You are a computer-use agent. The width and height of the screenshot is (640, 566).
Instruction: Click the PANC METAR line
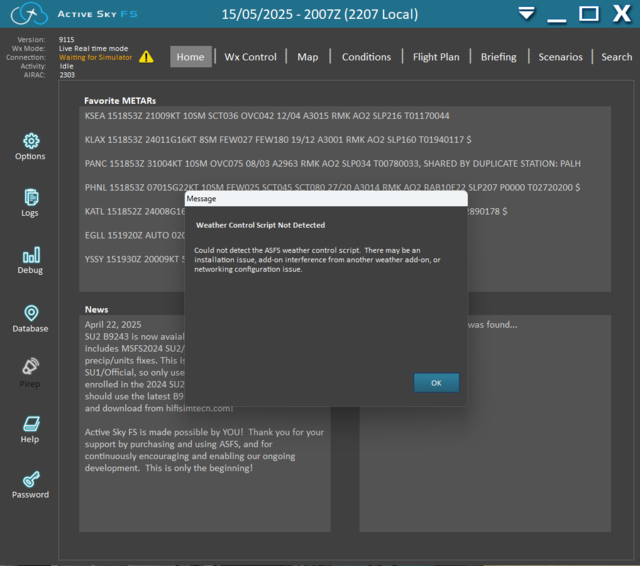333,164
